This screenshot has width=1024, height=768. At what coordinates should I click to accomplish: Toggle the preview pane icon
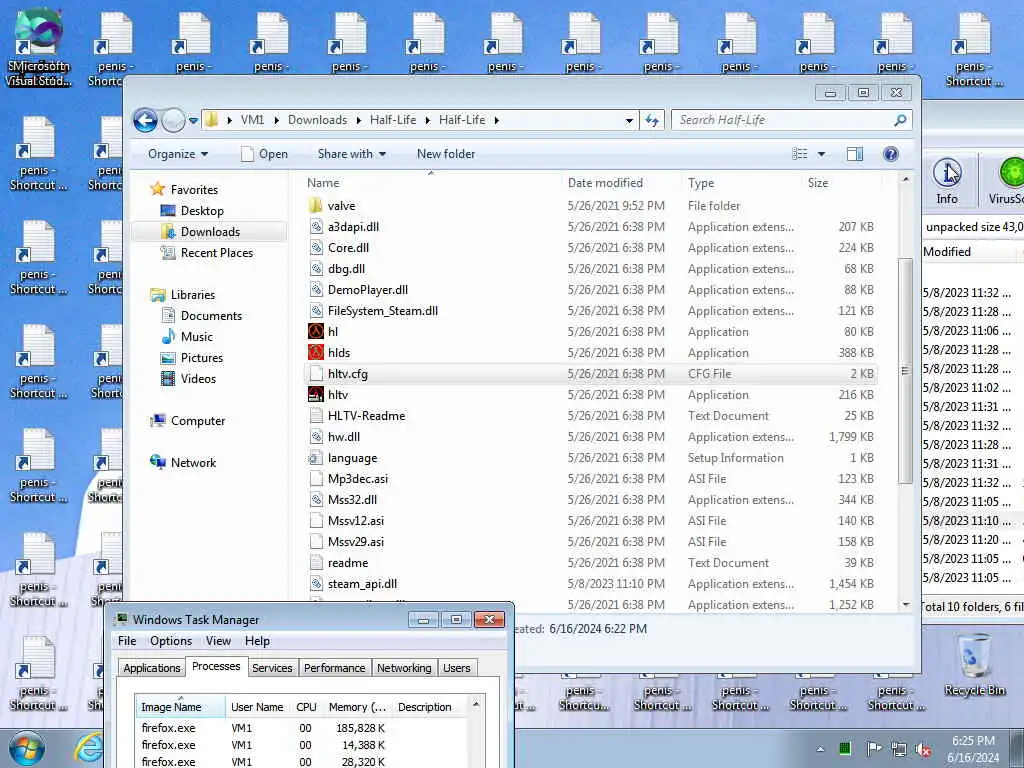[x=855, y=154]
